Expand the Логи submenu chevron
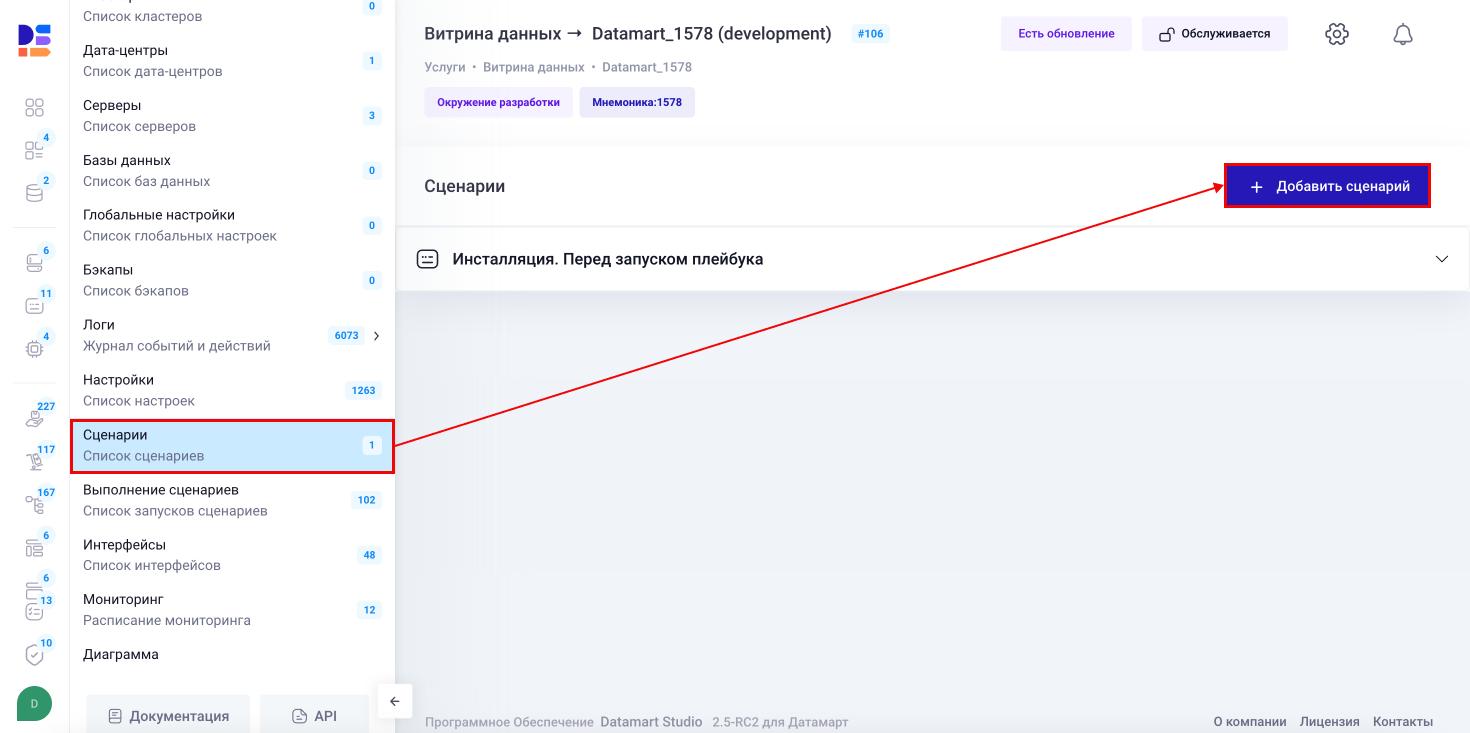Viewport: 1470px width, 733px height. click(376, 336)
